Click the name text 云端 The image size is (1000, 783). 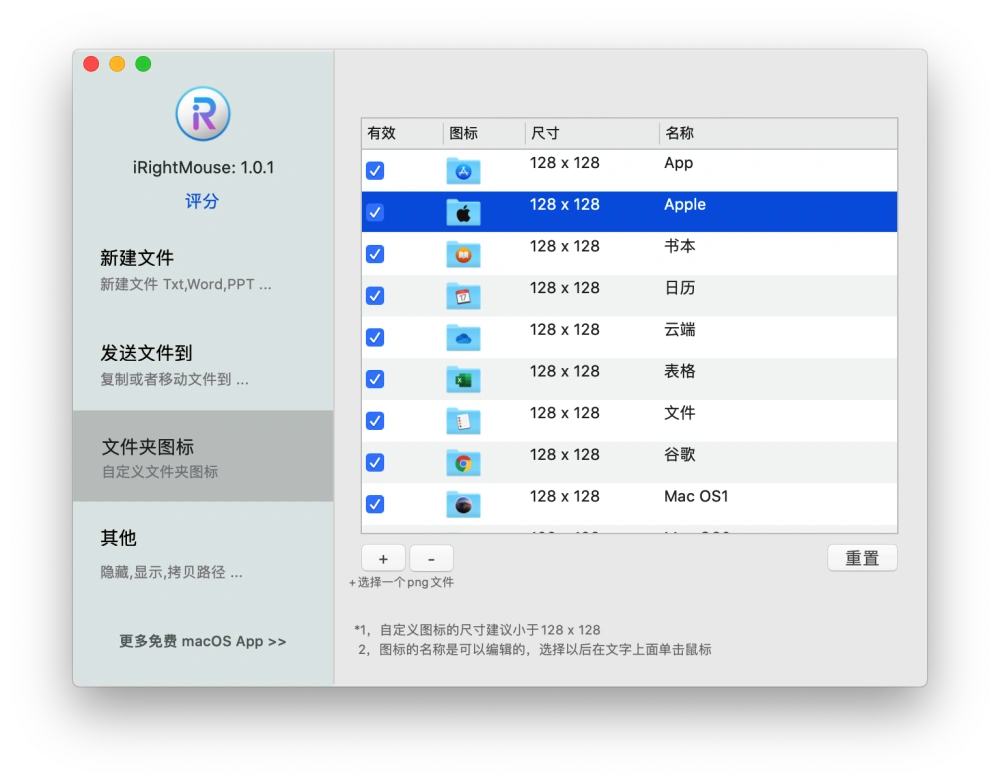click(680, 330)
